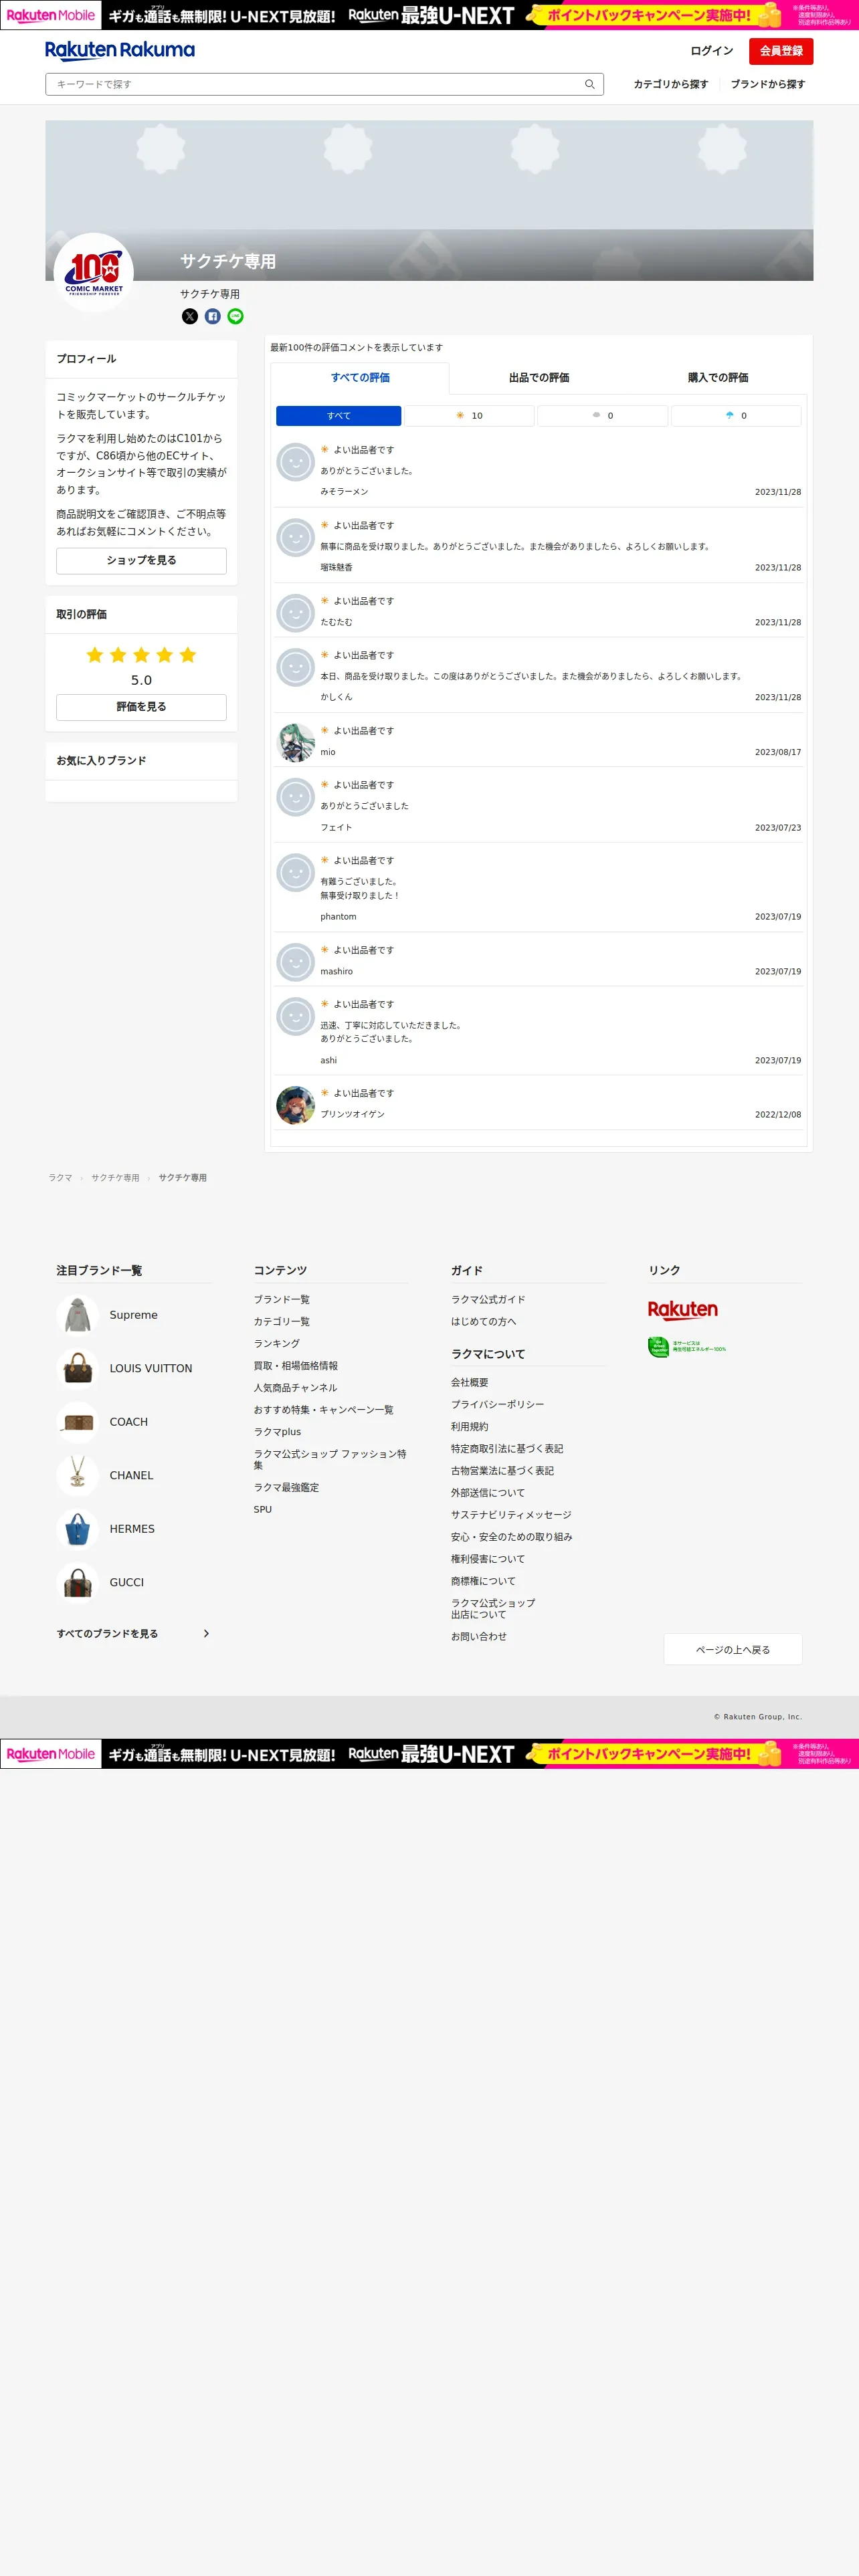Click first サクチケ専用 breadcrumb link
Screen dimensions: 859x2576
pos(115,1178)
